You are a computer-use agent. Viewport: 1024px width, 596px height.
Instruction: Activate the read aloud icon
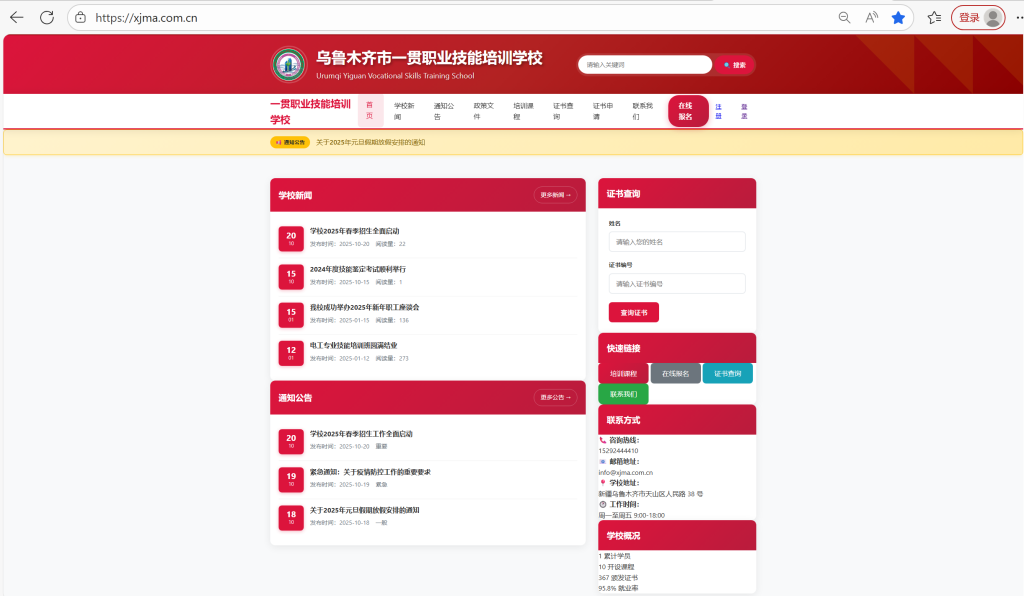click(871, 18)
